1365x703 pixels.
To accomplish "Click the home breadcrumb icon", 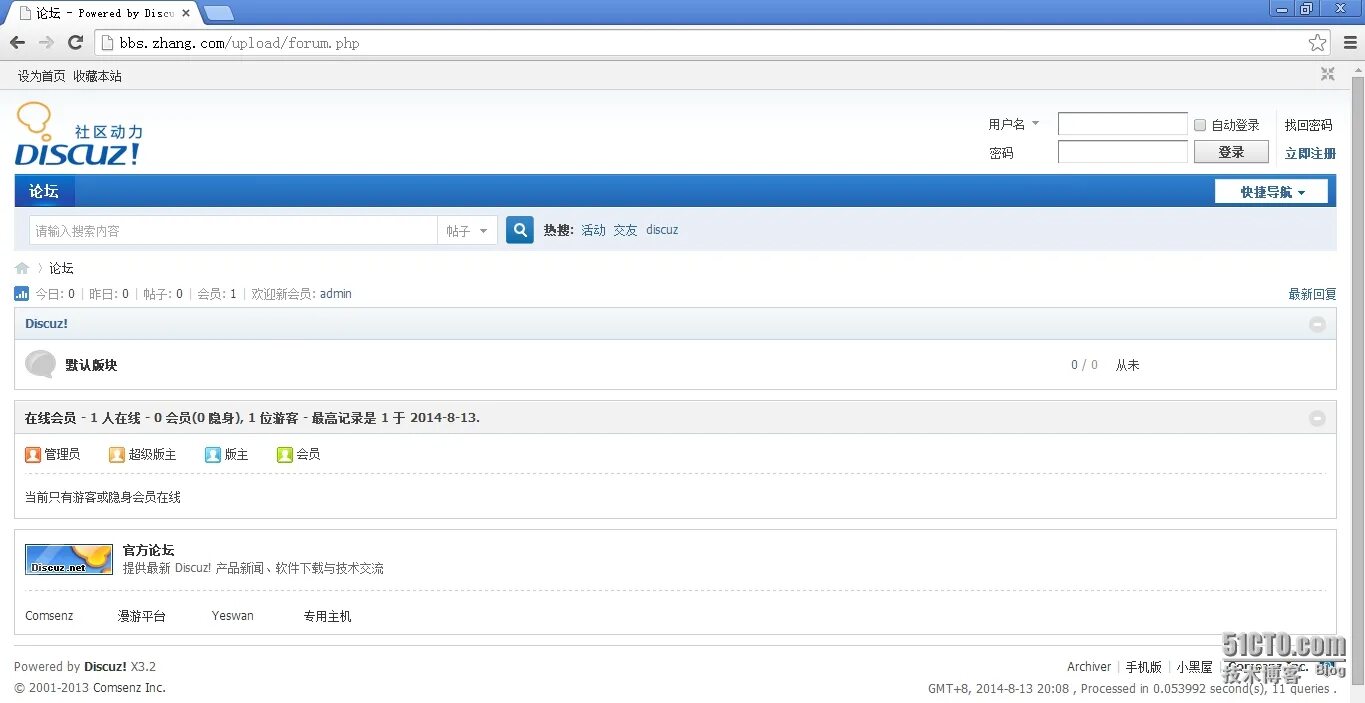I will tap(21, 267).
